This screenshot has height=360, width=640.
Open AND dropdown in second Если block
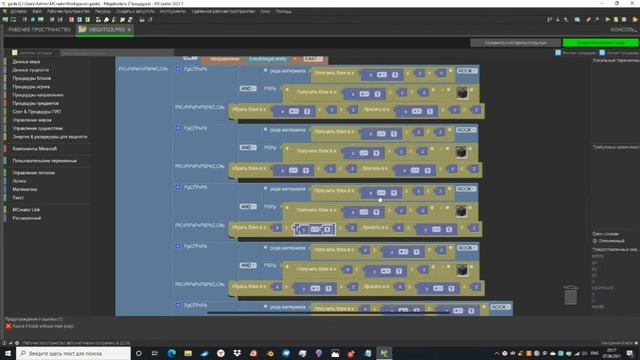click(248, 147)
